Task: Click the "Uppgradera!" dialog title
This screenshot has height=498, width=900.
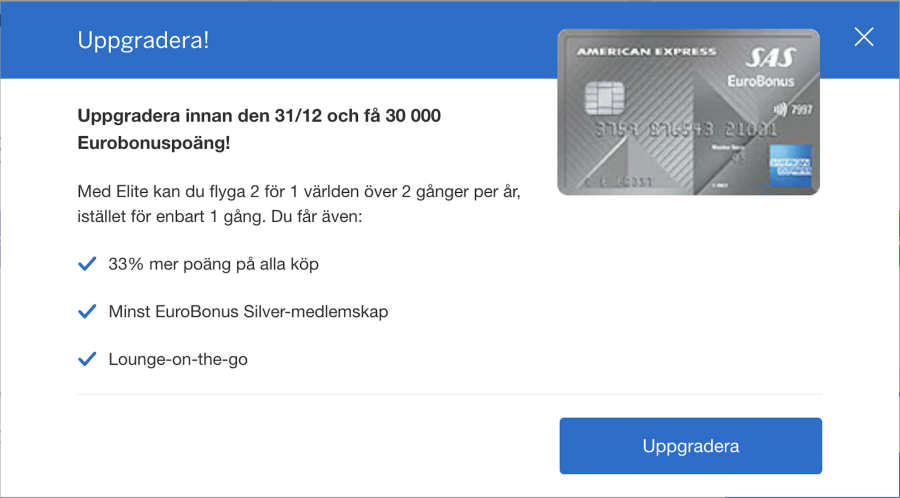Action: click(x=143, y=41)
